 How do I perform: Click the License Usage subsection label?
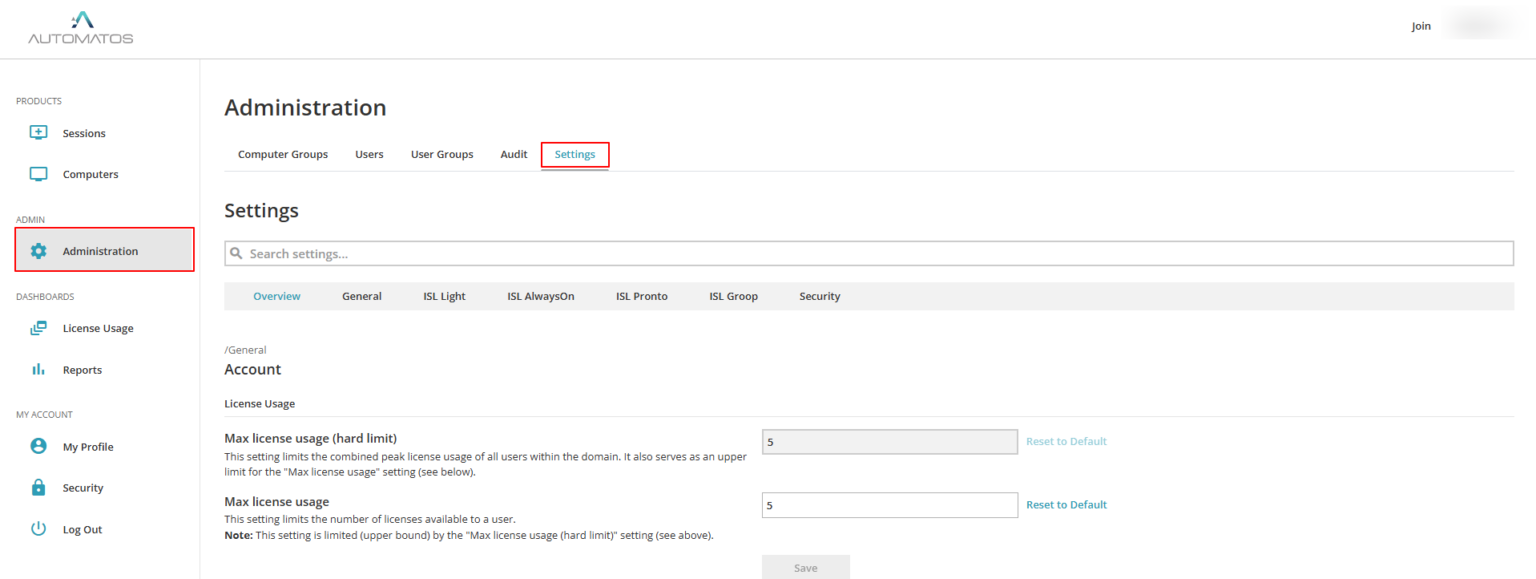(x=259, y=403)
